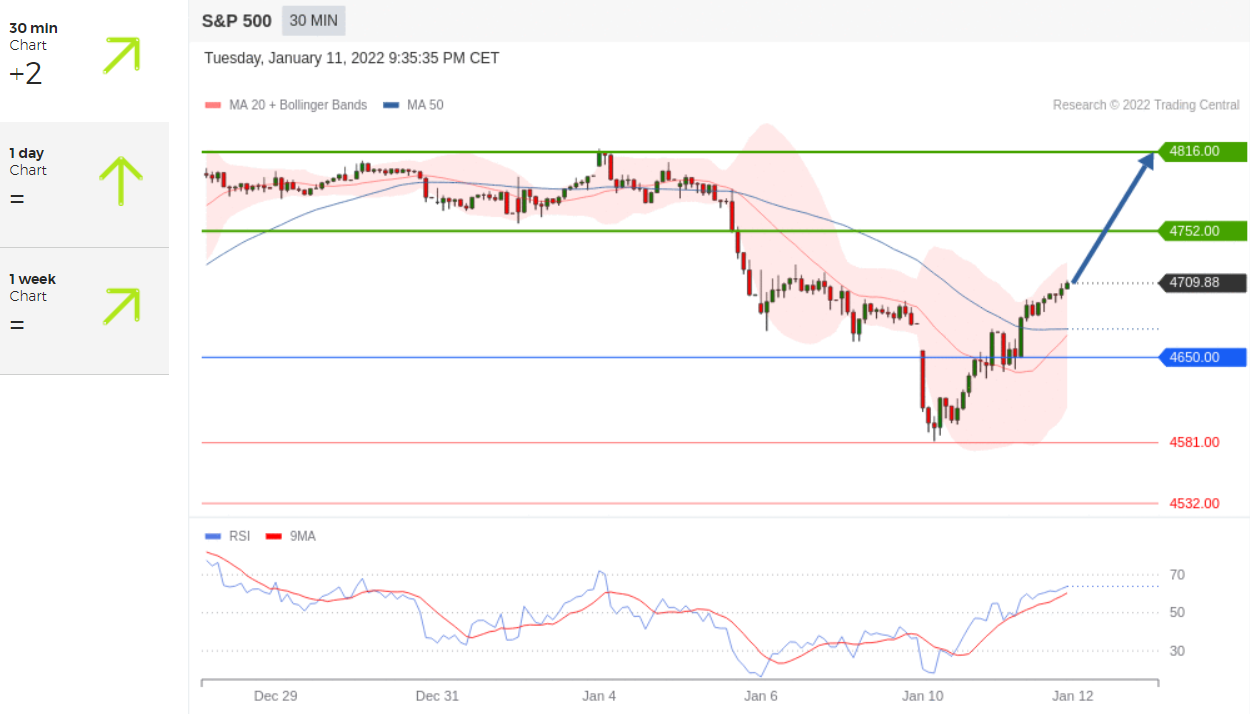Click the Jan 10 axis label

click(x=923, y=696)
